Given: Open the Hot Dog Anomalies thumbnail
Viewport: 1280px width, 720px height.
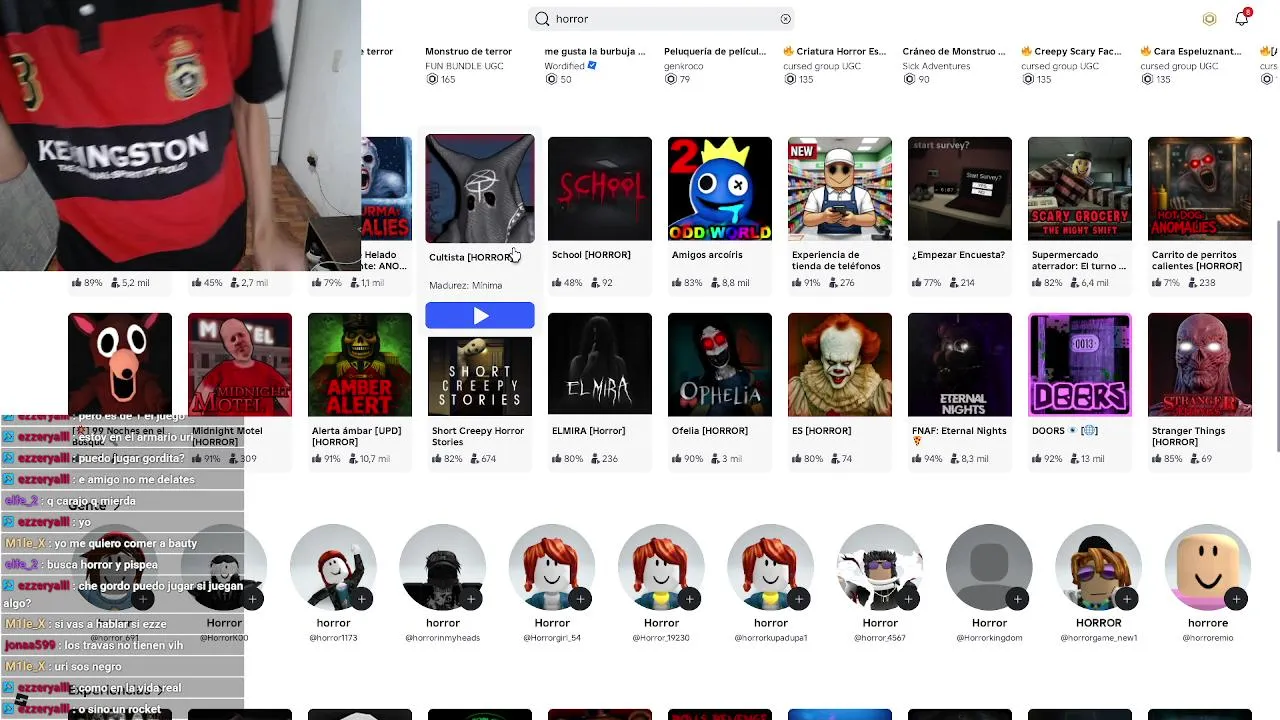Looking at the screenshot, I should click(1200, 189).
